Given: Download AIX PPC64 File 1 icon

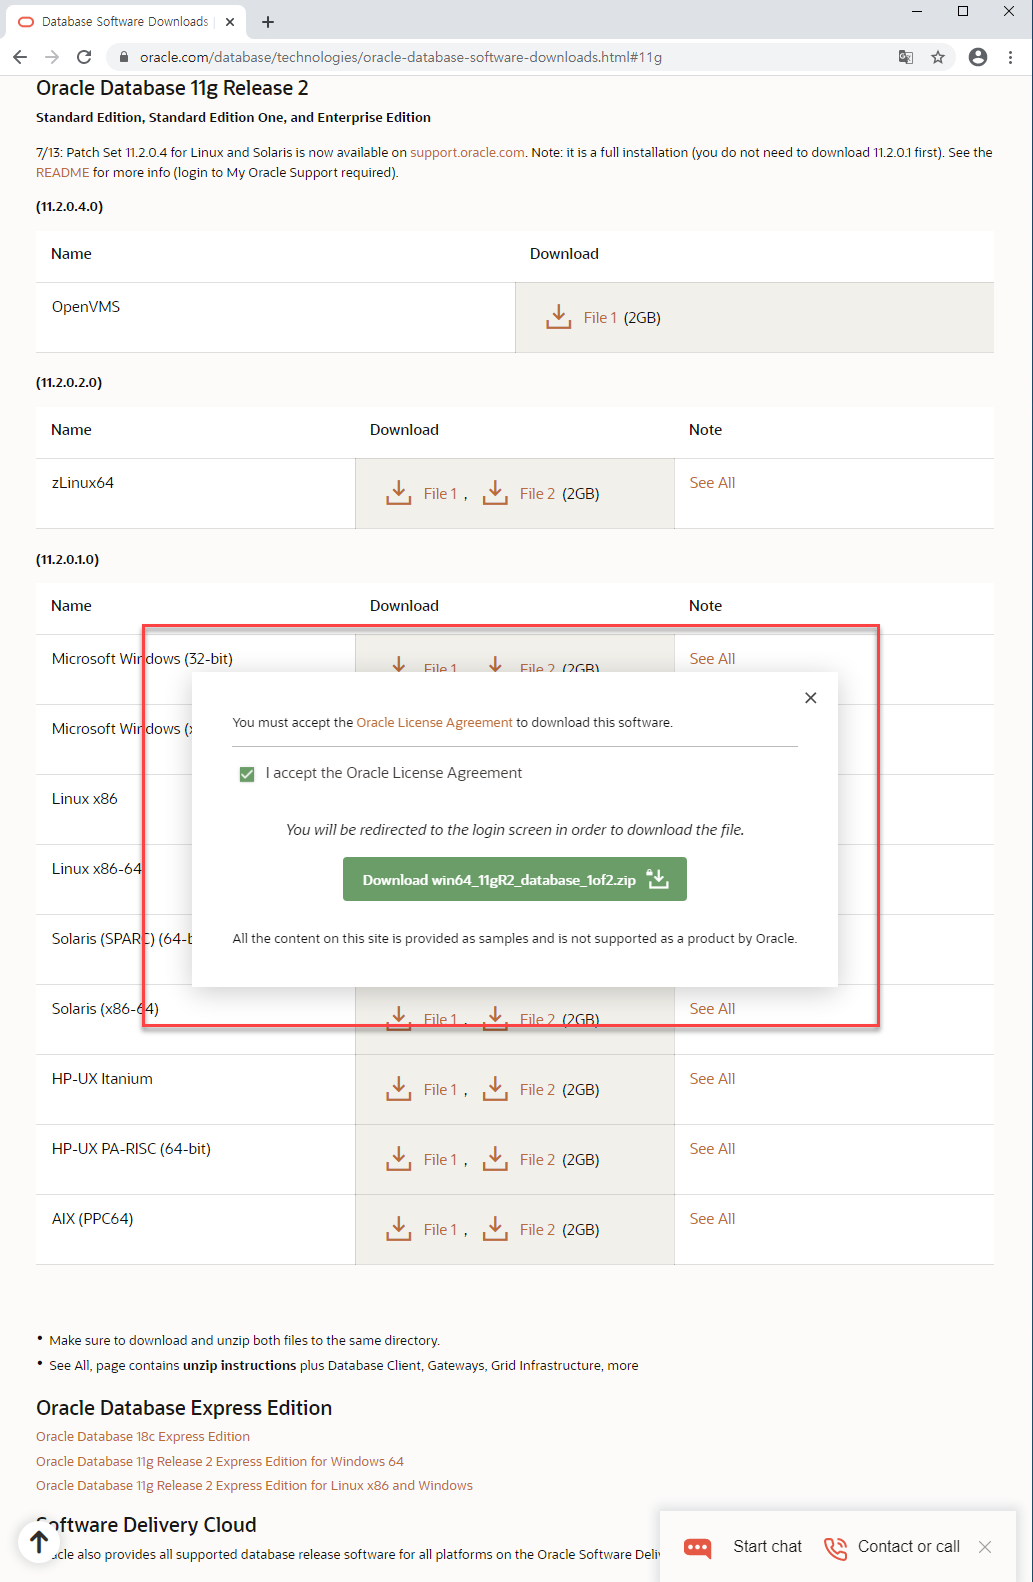Looking at the screenshot, I should 399,1229.
